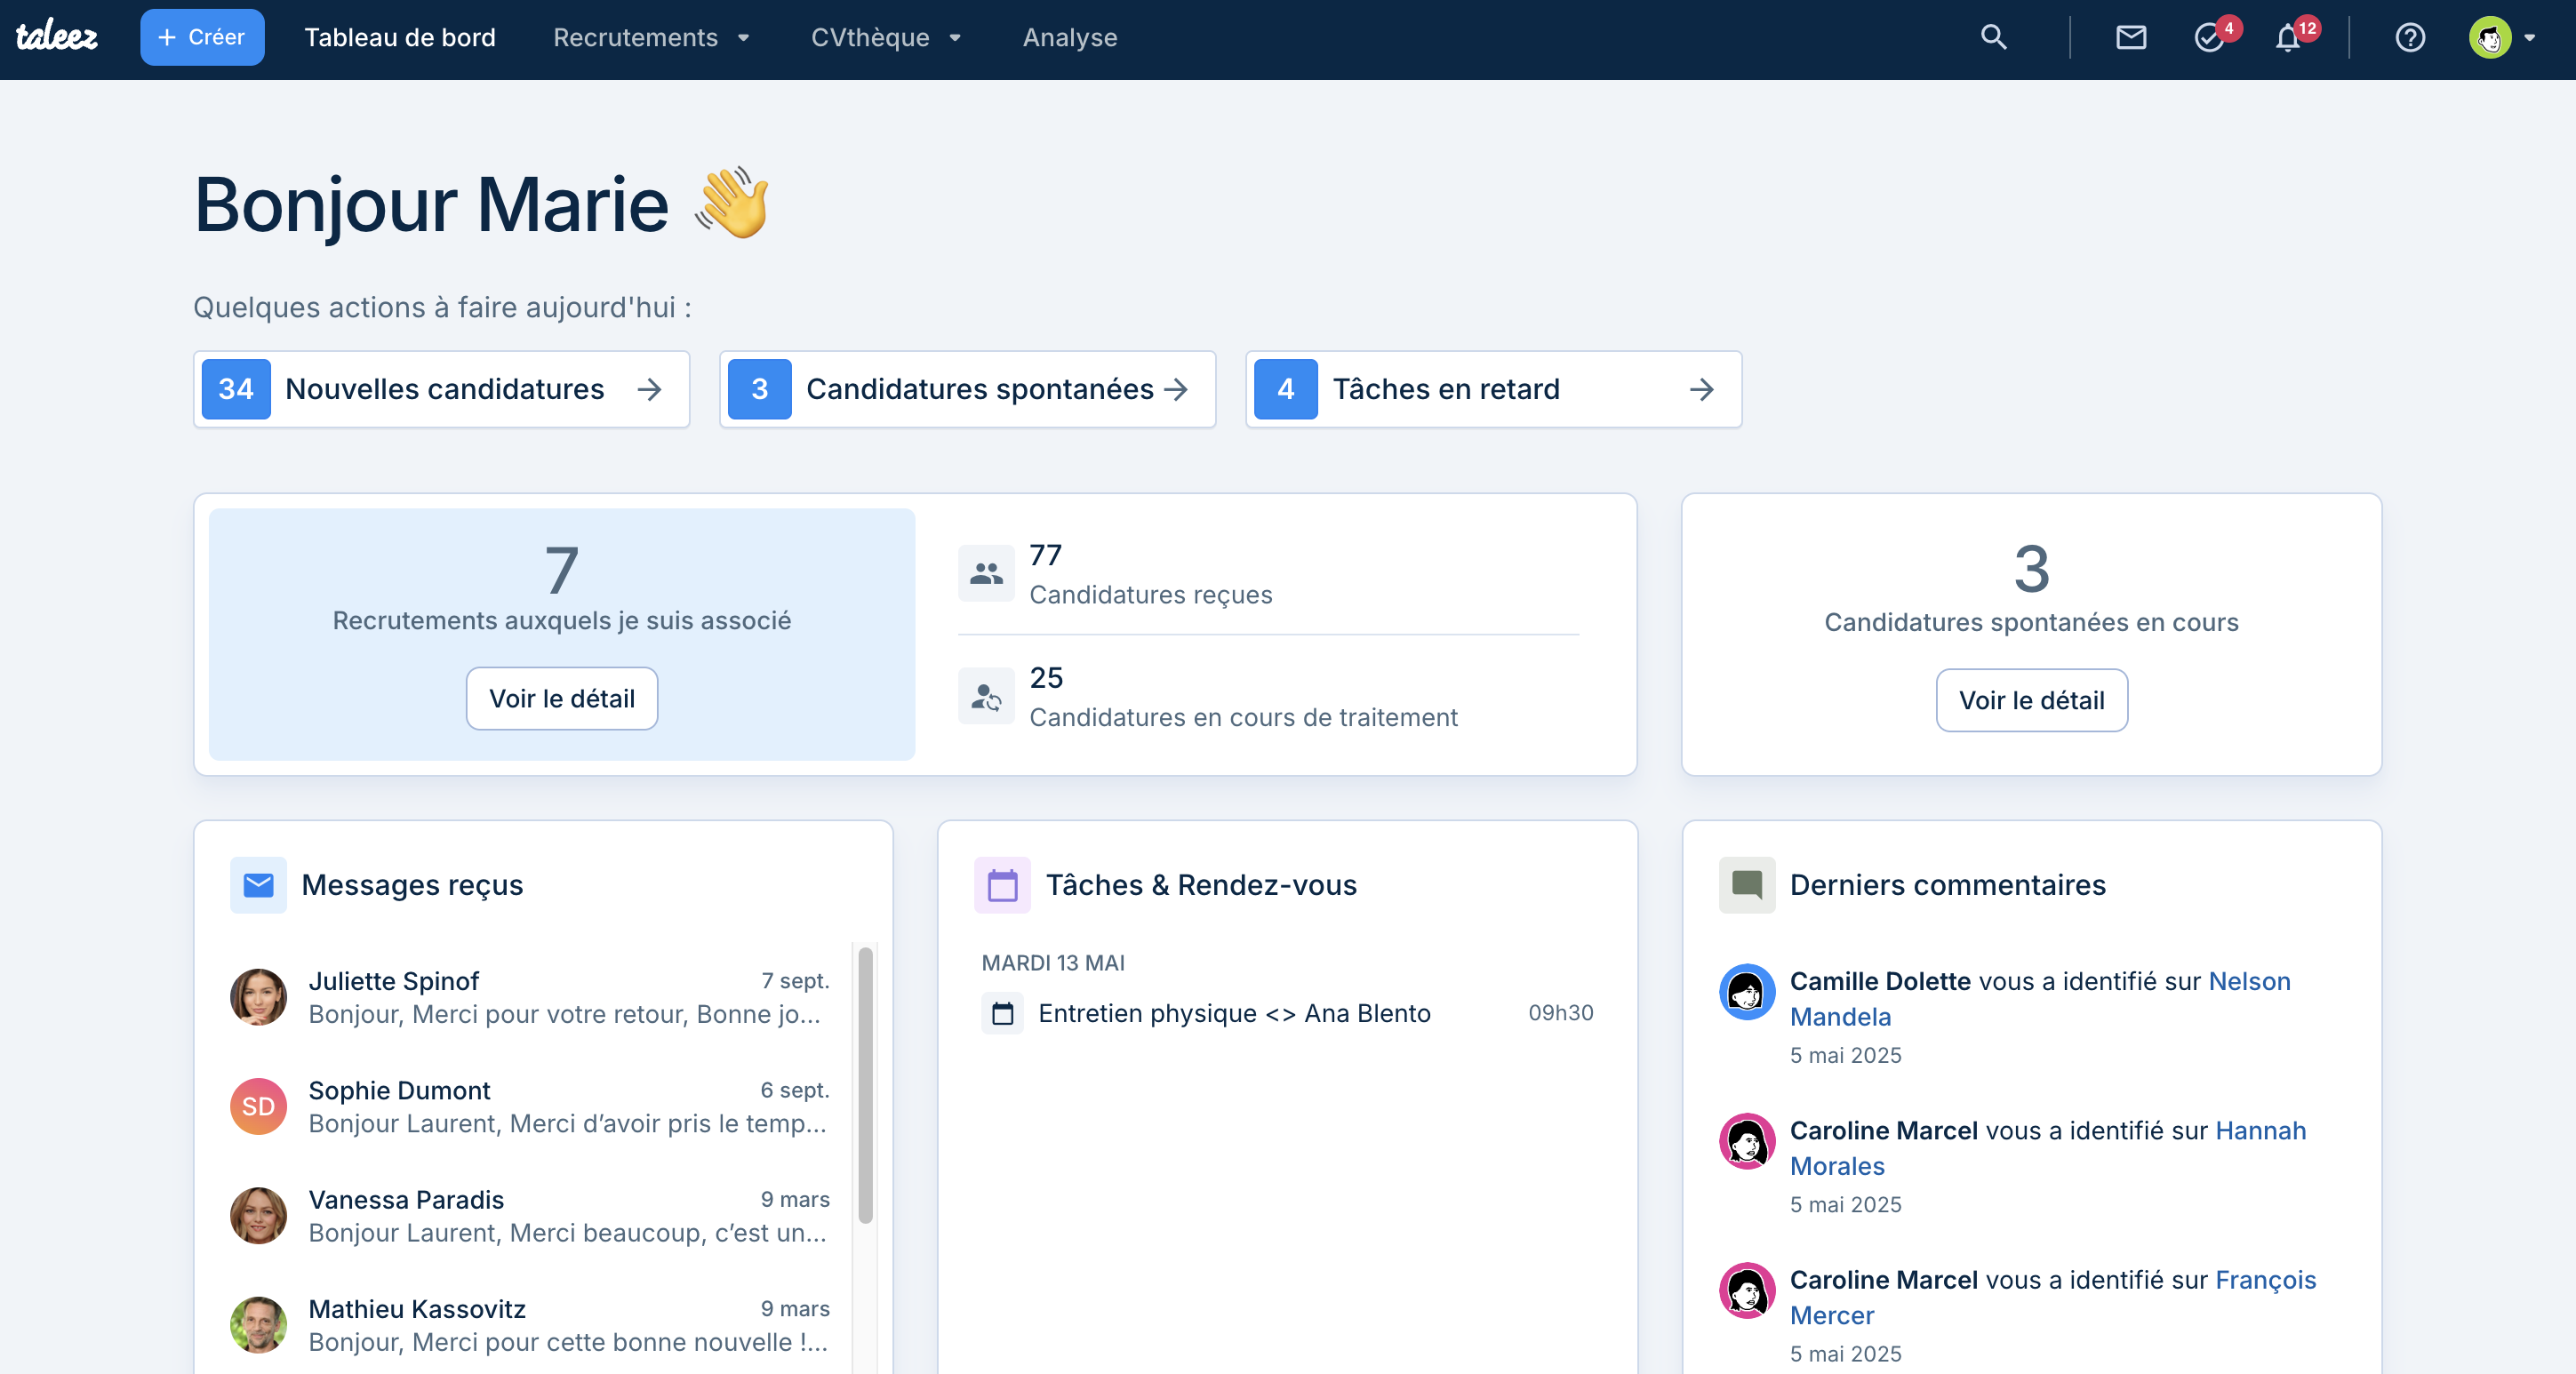This screenshot has width=2576, height=1374.
Task: Open the search magnifier icon
Action: (1993, 38)
